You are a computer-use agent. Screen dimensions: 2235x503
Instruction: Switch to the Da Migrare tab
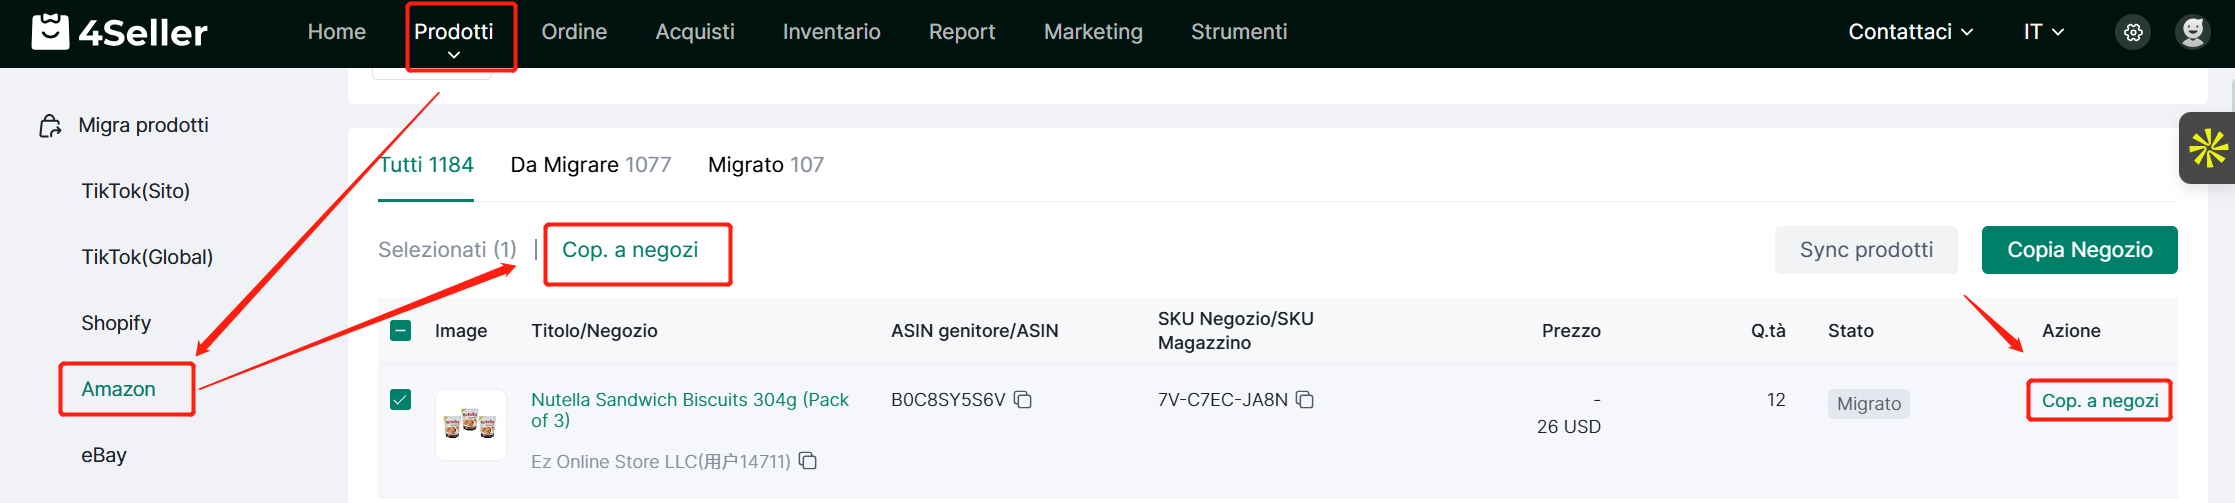[x=591, y=165]
